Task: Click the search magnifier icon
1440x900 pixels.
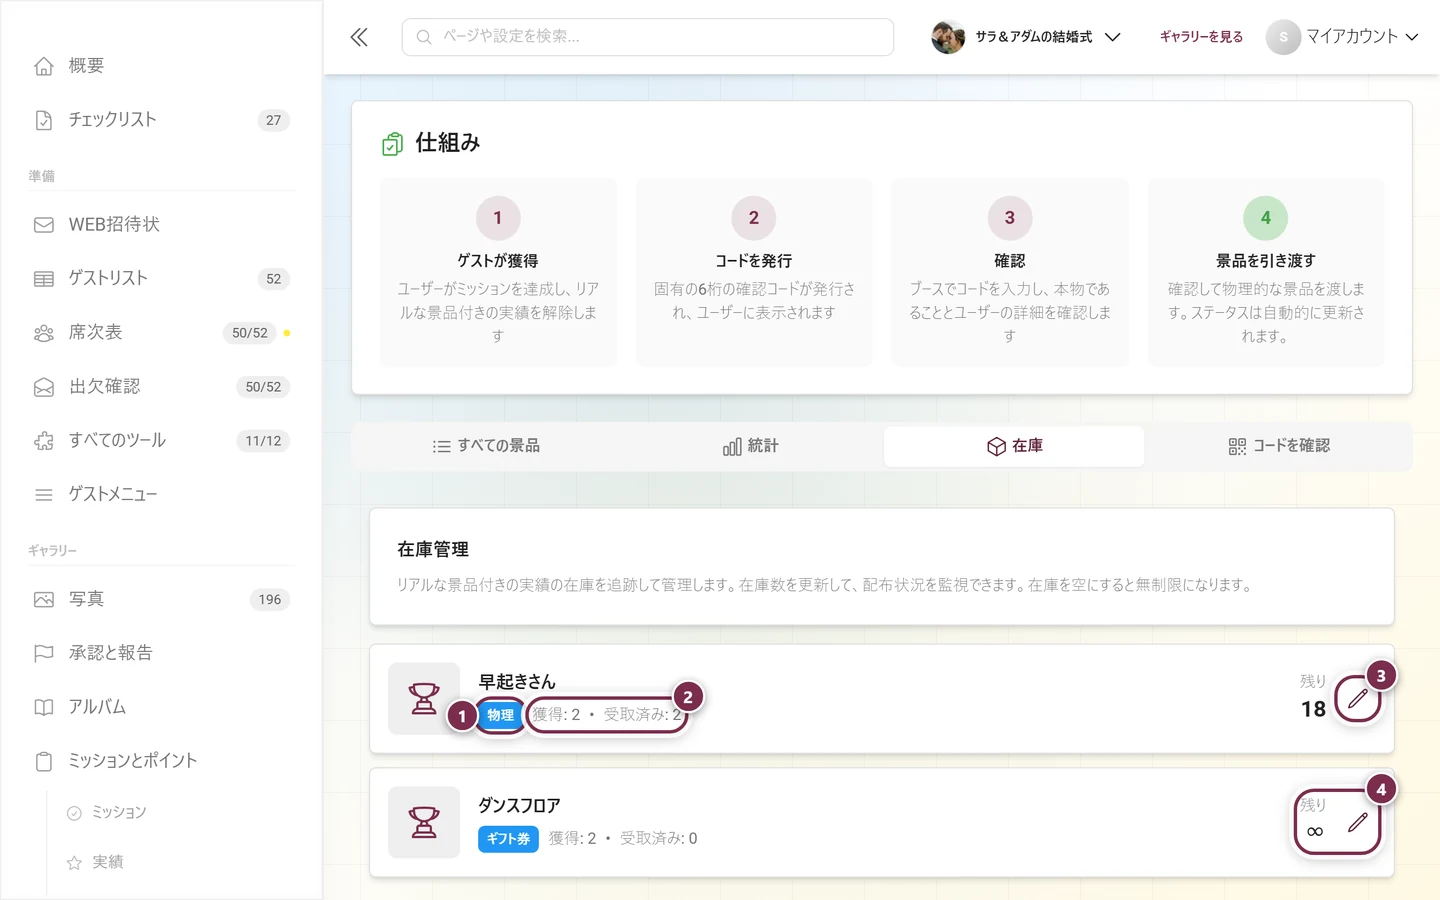Action: [424, 37]
